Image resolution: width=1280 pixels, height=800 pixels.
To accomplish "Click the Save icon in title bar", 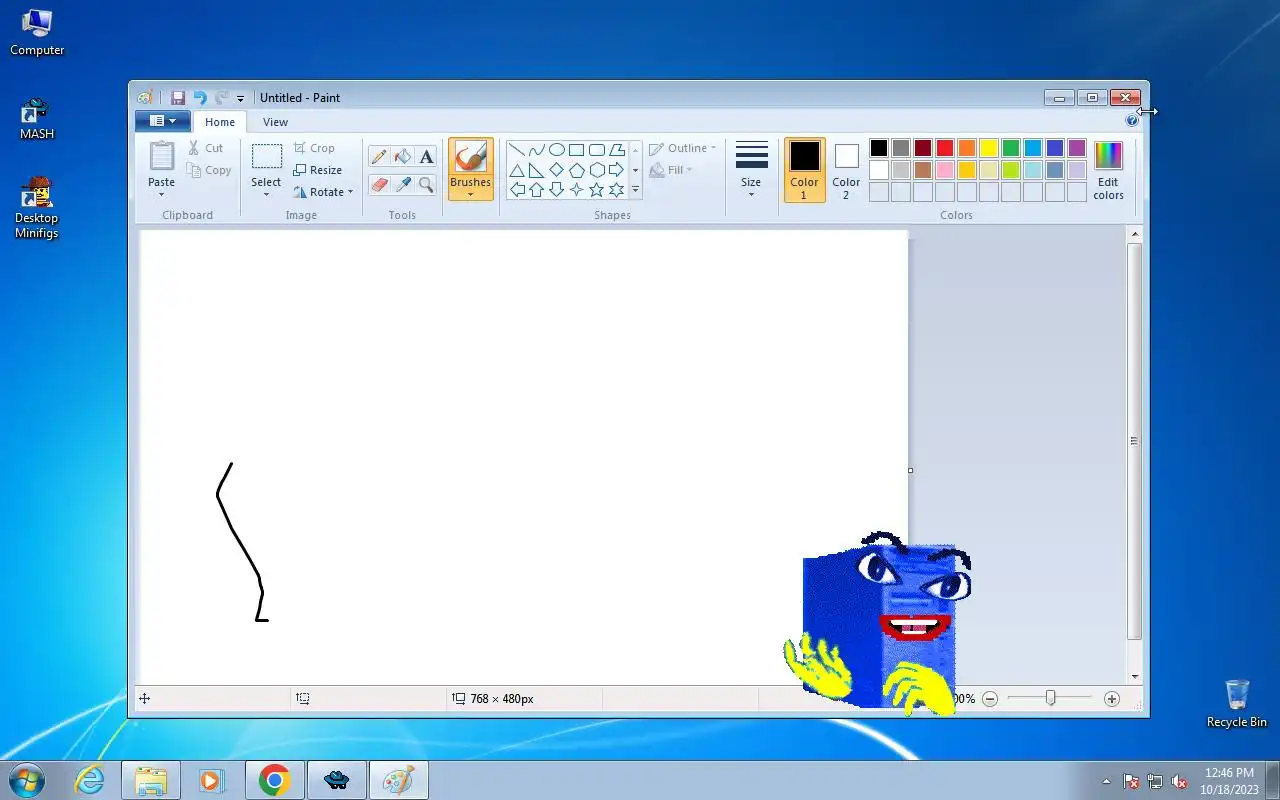I will 178,98.
